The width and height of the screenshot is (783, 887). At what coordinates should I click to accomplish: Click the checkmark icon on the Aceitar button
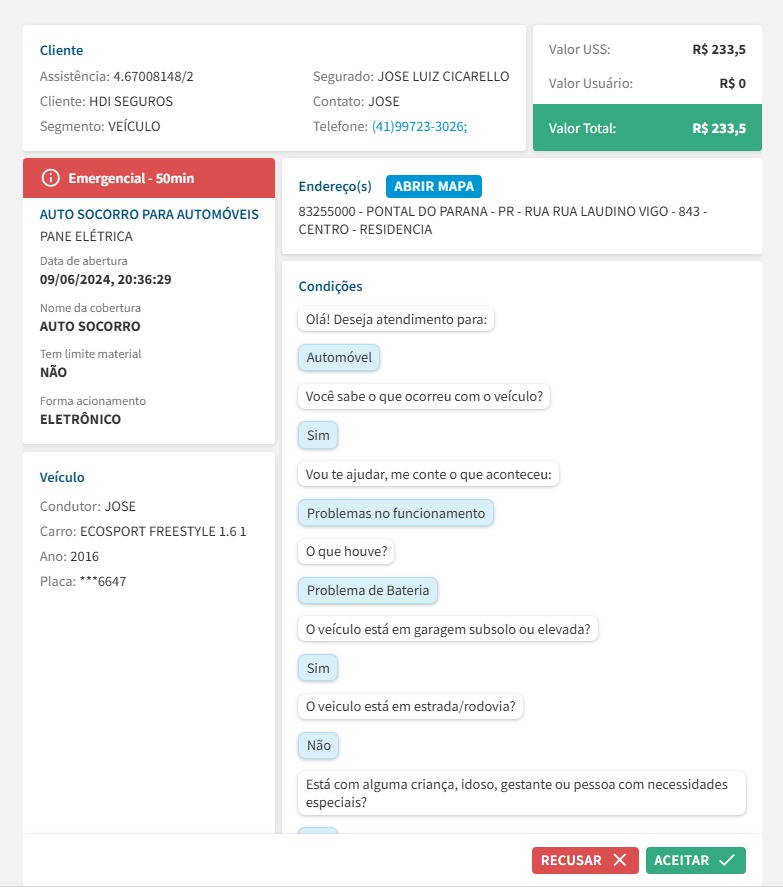click(726, 860)
